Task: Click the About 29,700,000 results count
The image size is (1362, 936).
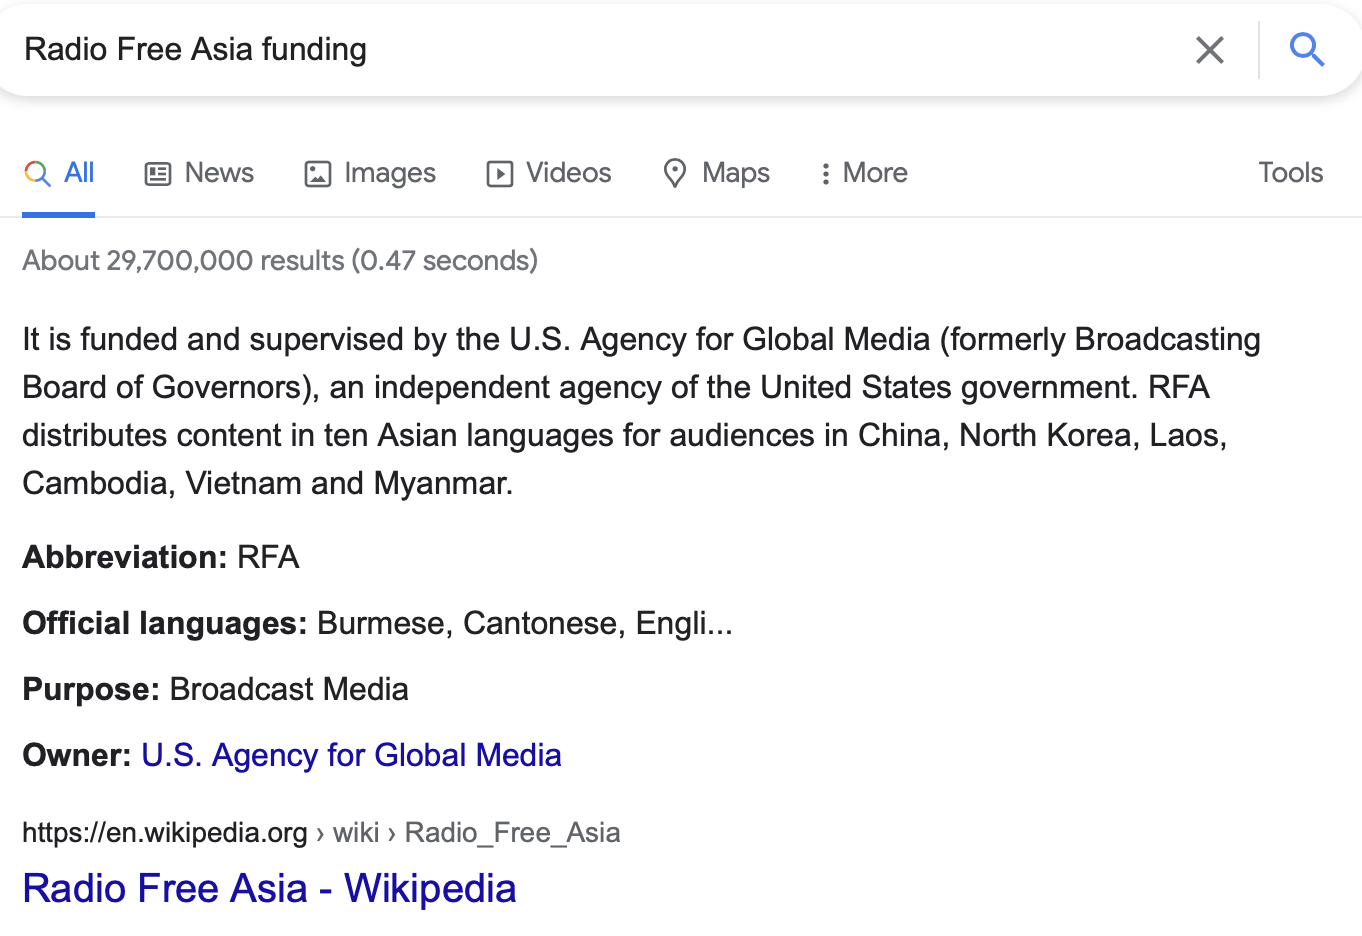Action: [x=280, y=261]
